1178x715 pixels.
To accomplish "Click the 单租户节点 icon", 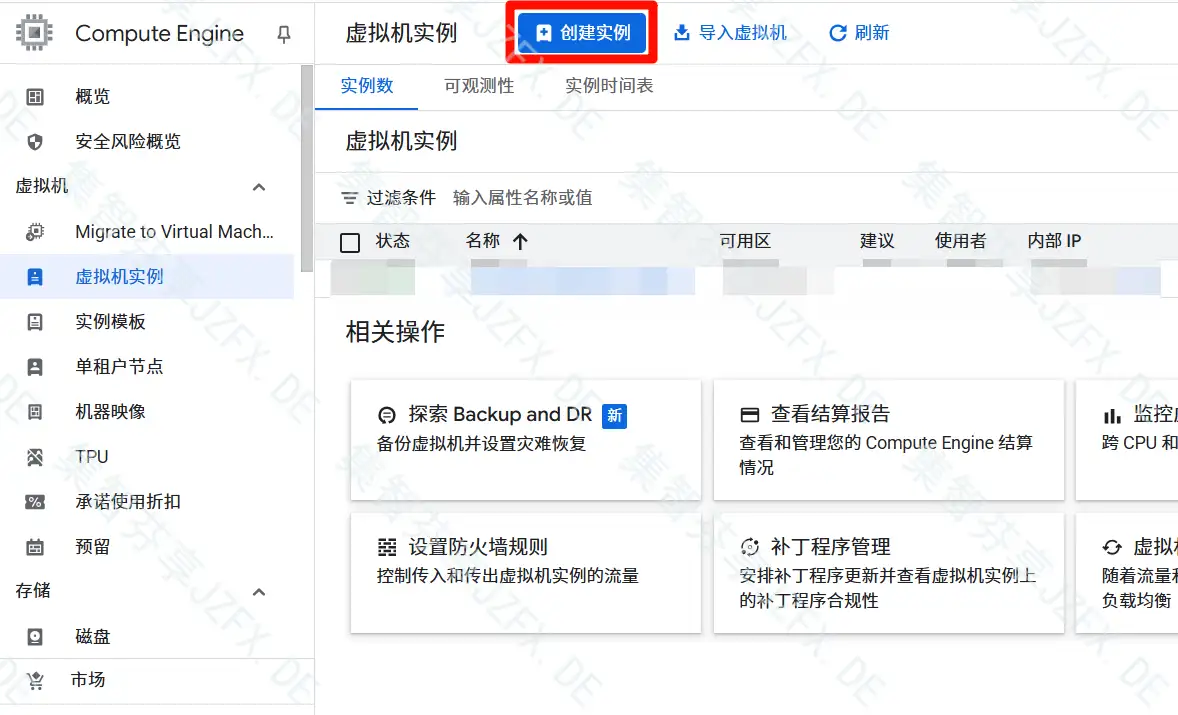I will coord(35,367).
